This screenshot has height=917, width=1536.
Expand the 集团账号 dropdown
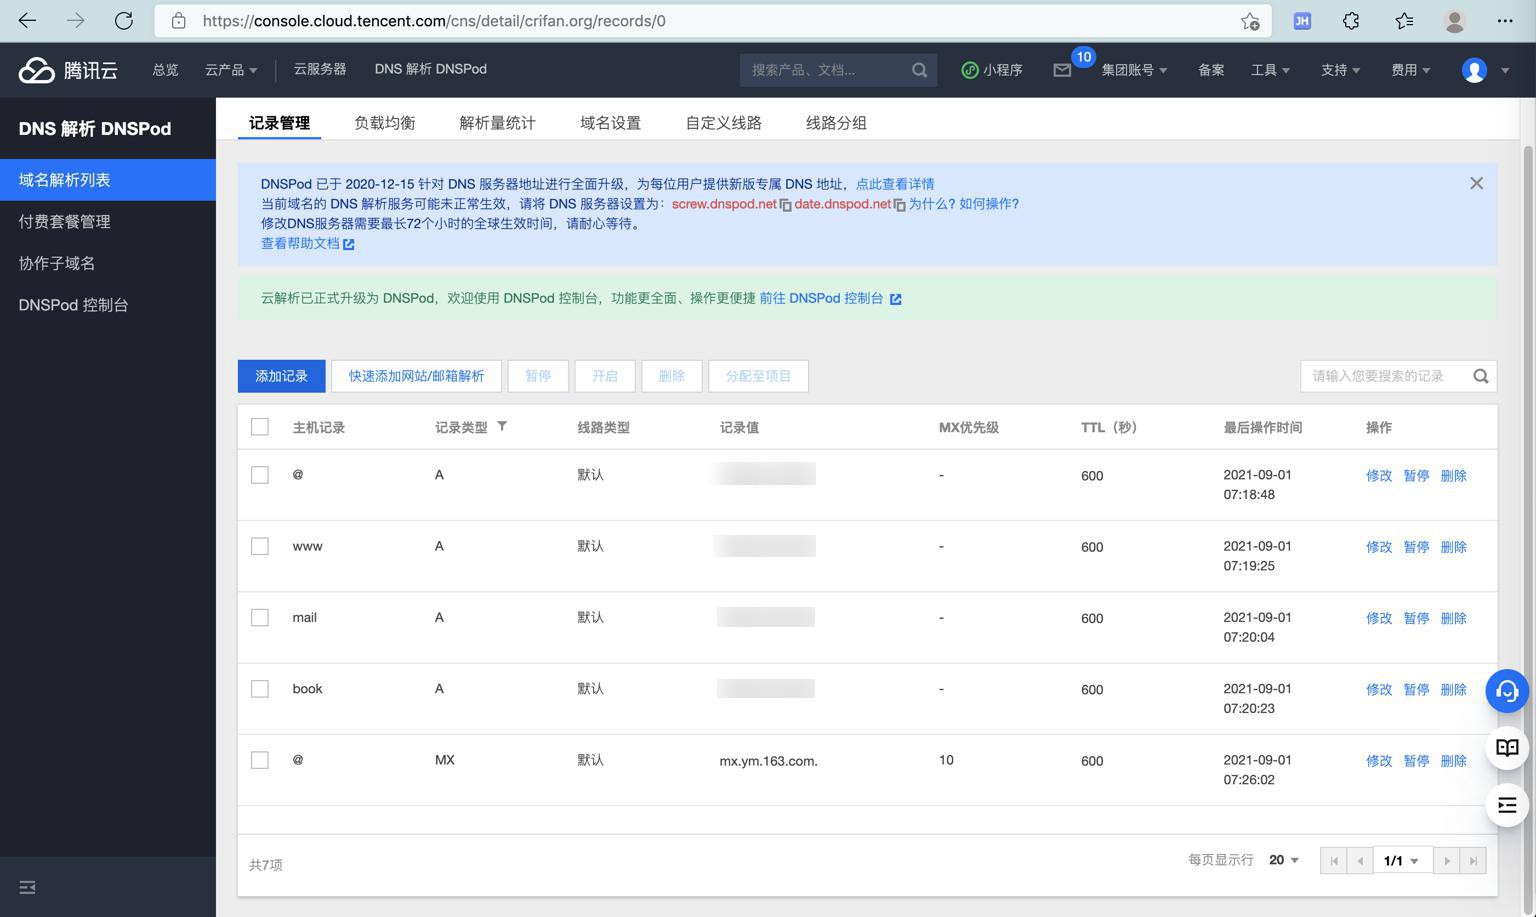click(1134, 70)
